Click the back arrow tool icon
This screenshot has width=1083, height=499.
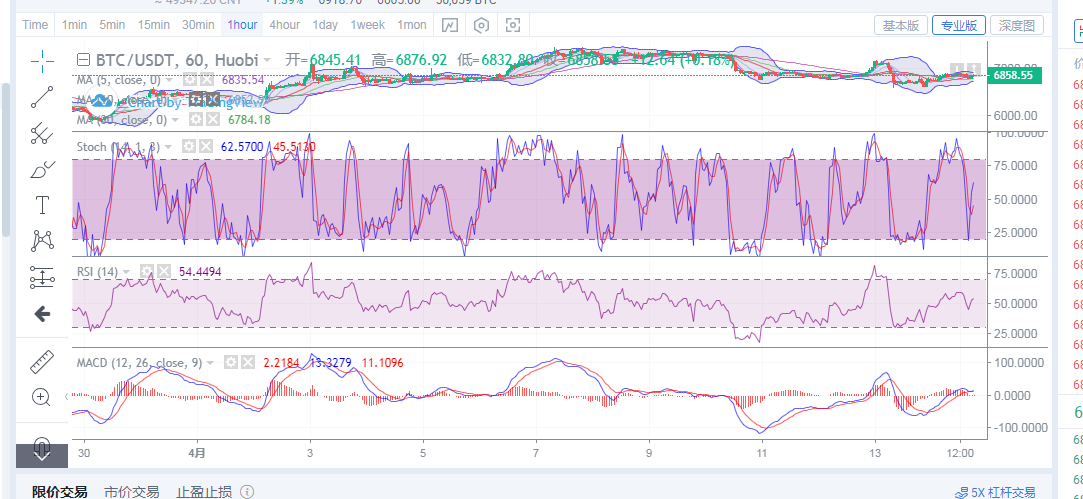pos(42,314)
